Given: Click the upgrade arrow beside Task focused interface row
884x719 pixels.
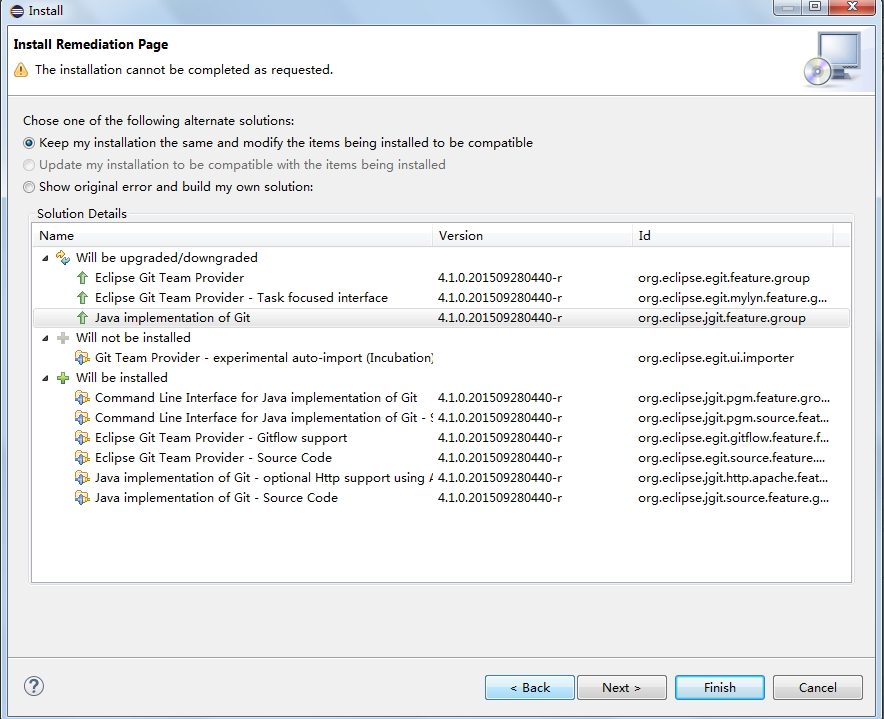Looking at the screenshot, I should pos(82,298).
